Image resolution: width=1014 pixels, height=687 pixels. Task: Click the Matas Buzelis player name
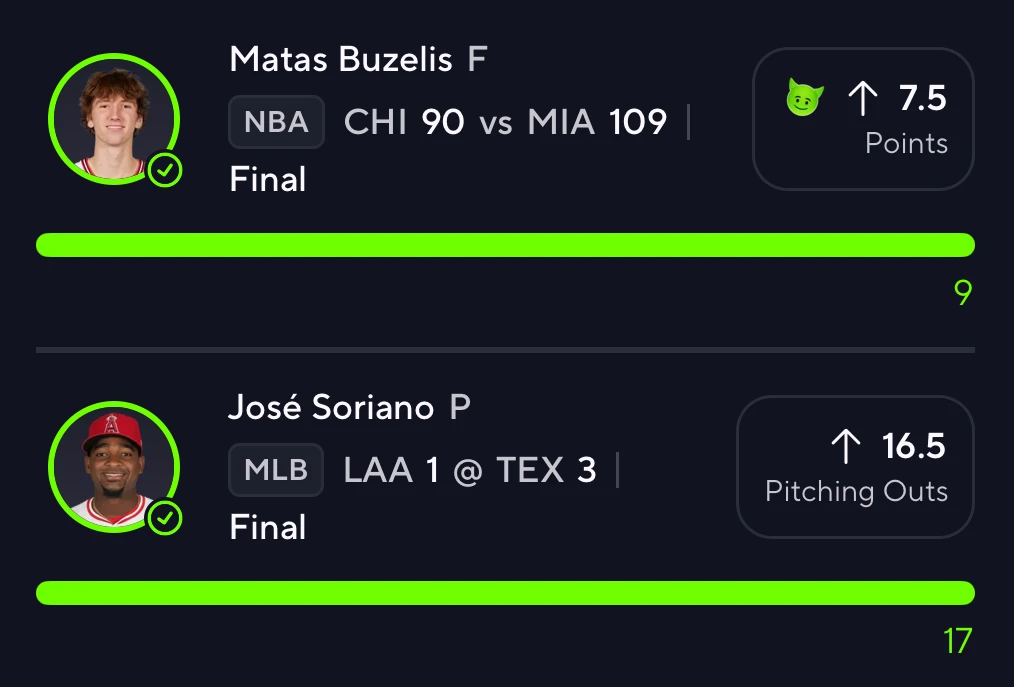point(341,60)
